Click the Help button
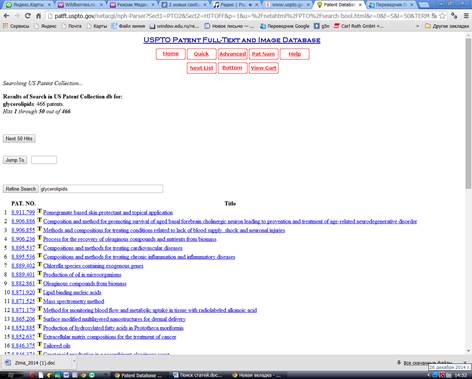This screenshot has width=472, height=379. coord(295,54)
